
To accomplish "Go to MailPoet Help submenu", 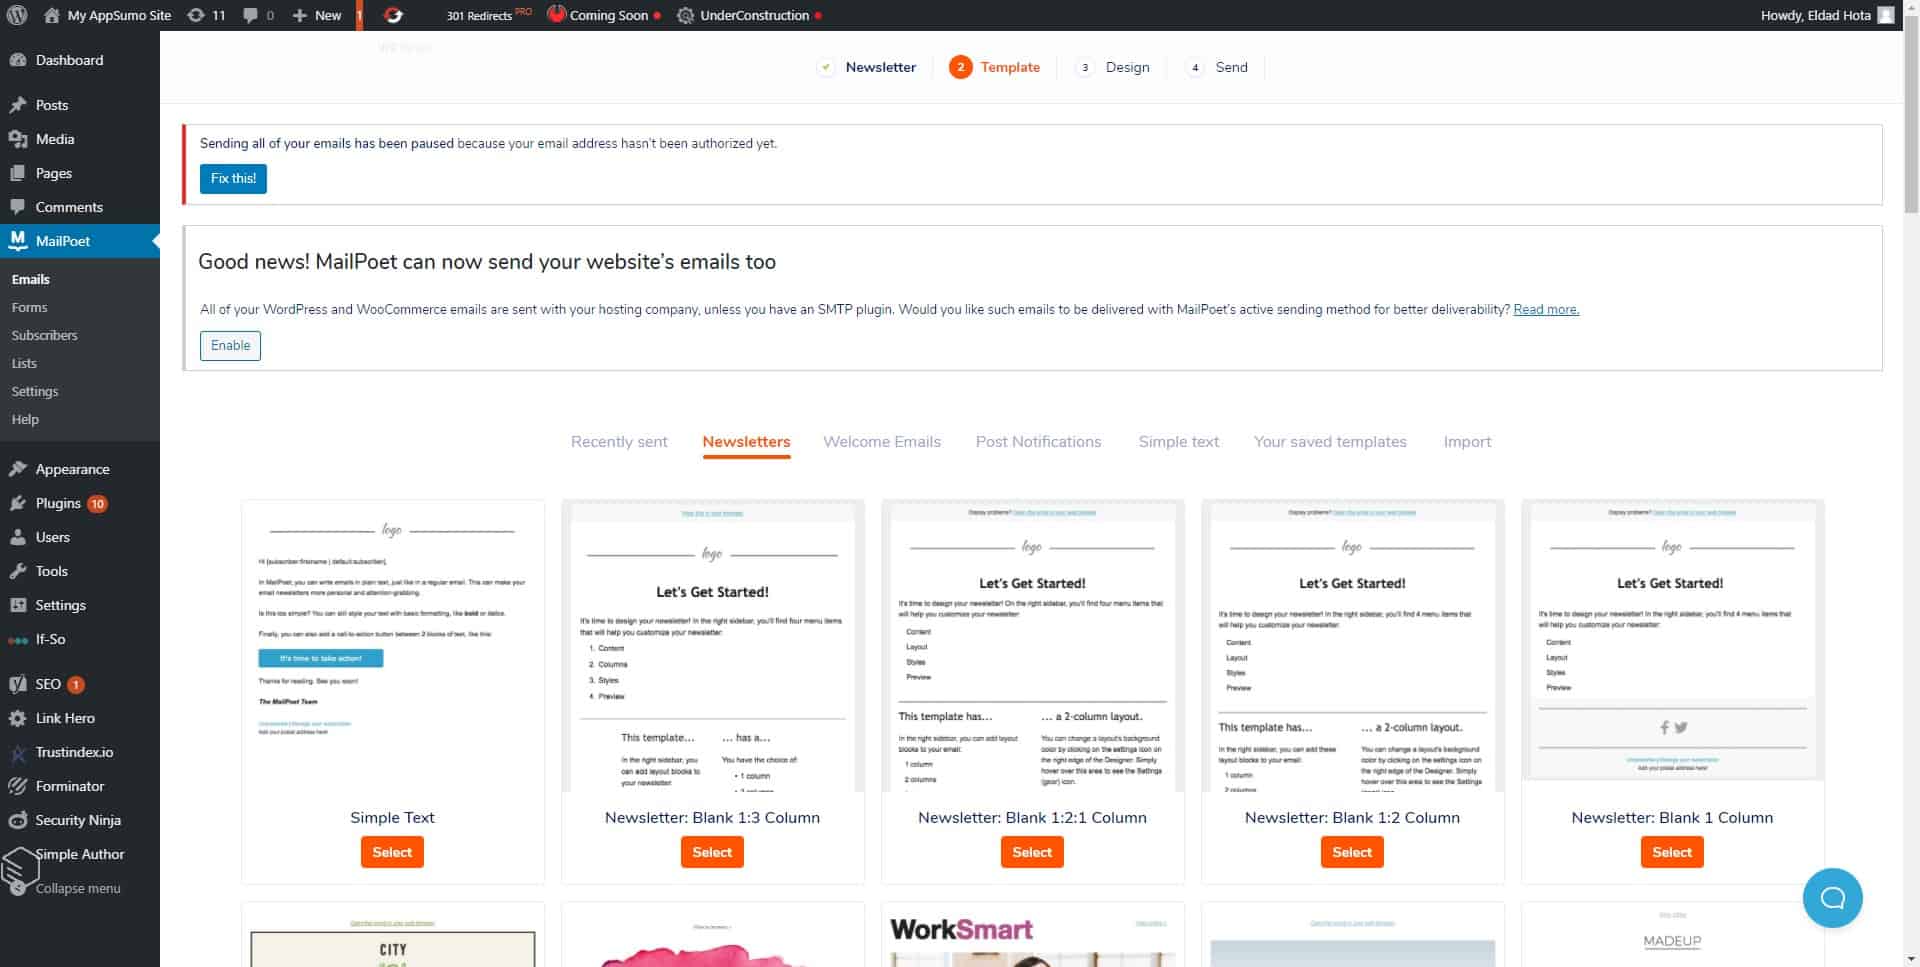I will click(25, 419).
